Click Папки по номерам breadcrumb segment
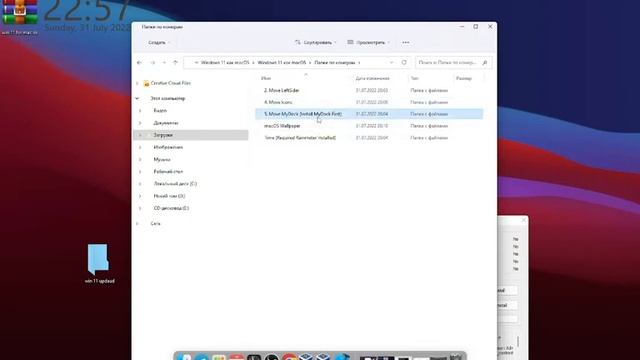 pos(335,62)
